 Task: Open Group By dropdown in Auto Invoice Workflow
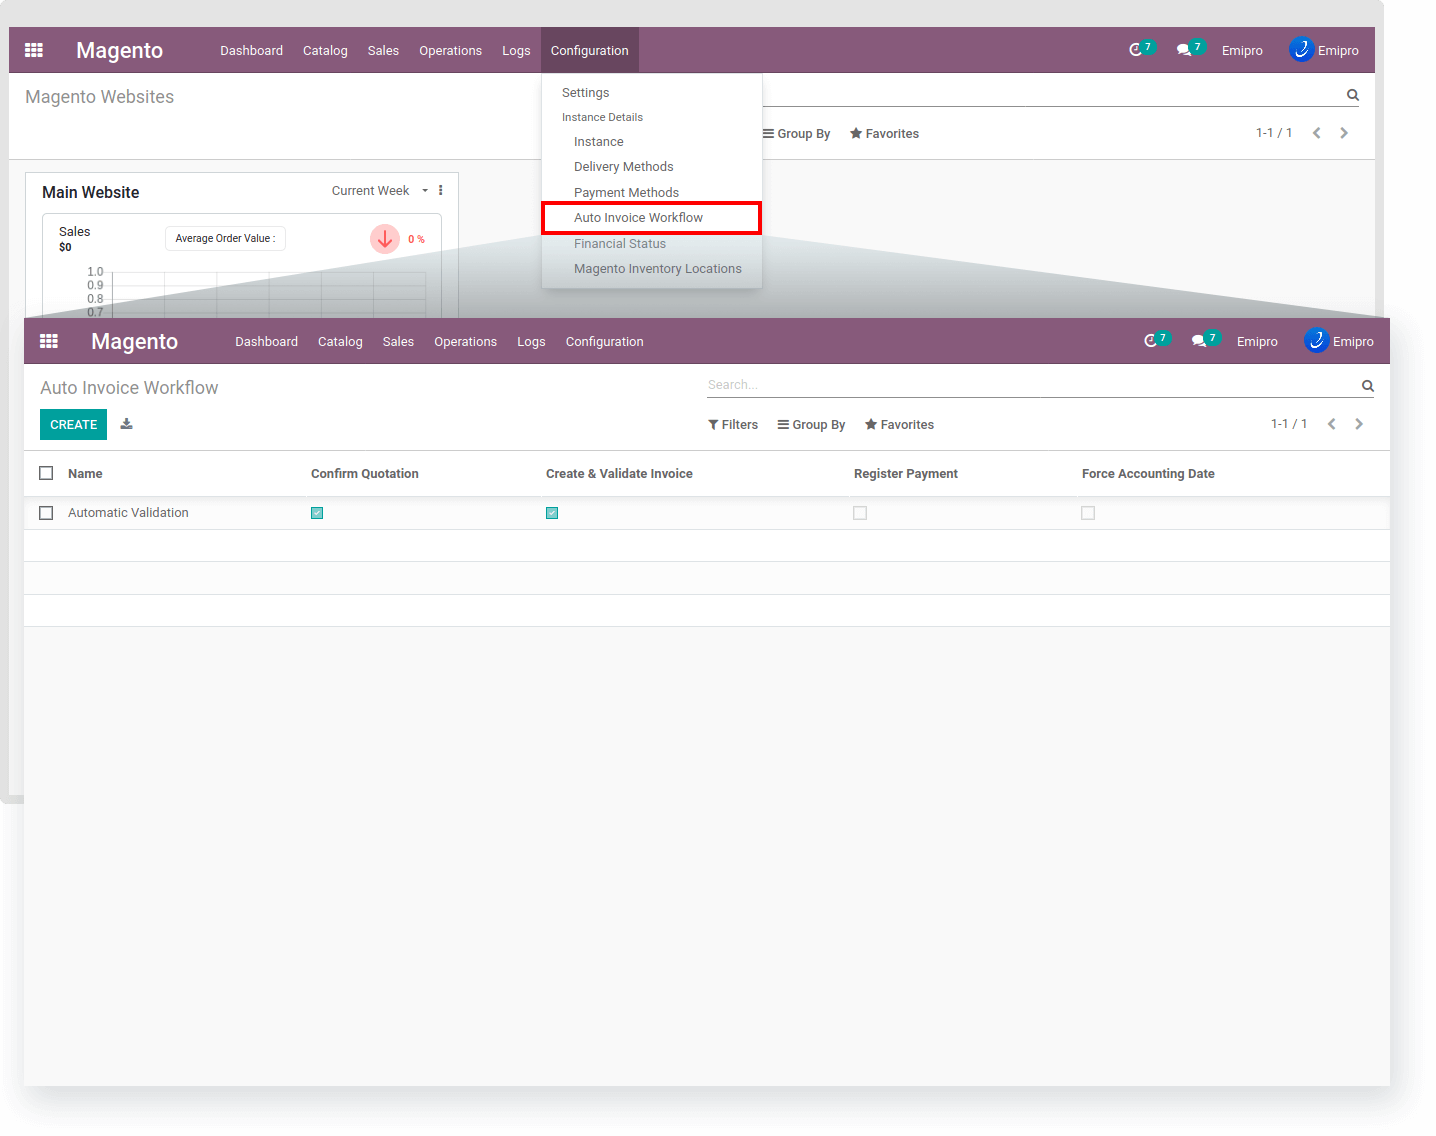pyautogui.click(x=811, y=425)
